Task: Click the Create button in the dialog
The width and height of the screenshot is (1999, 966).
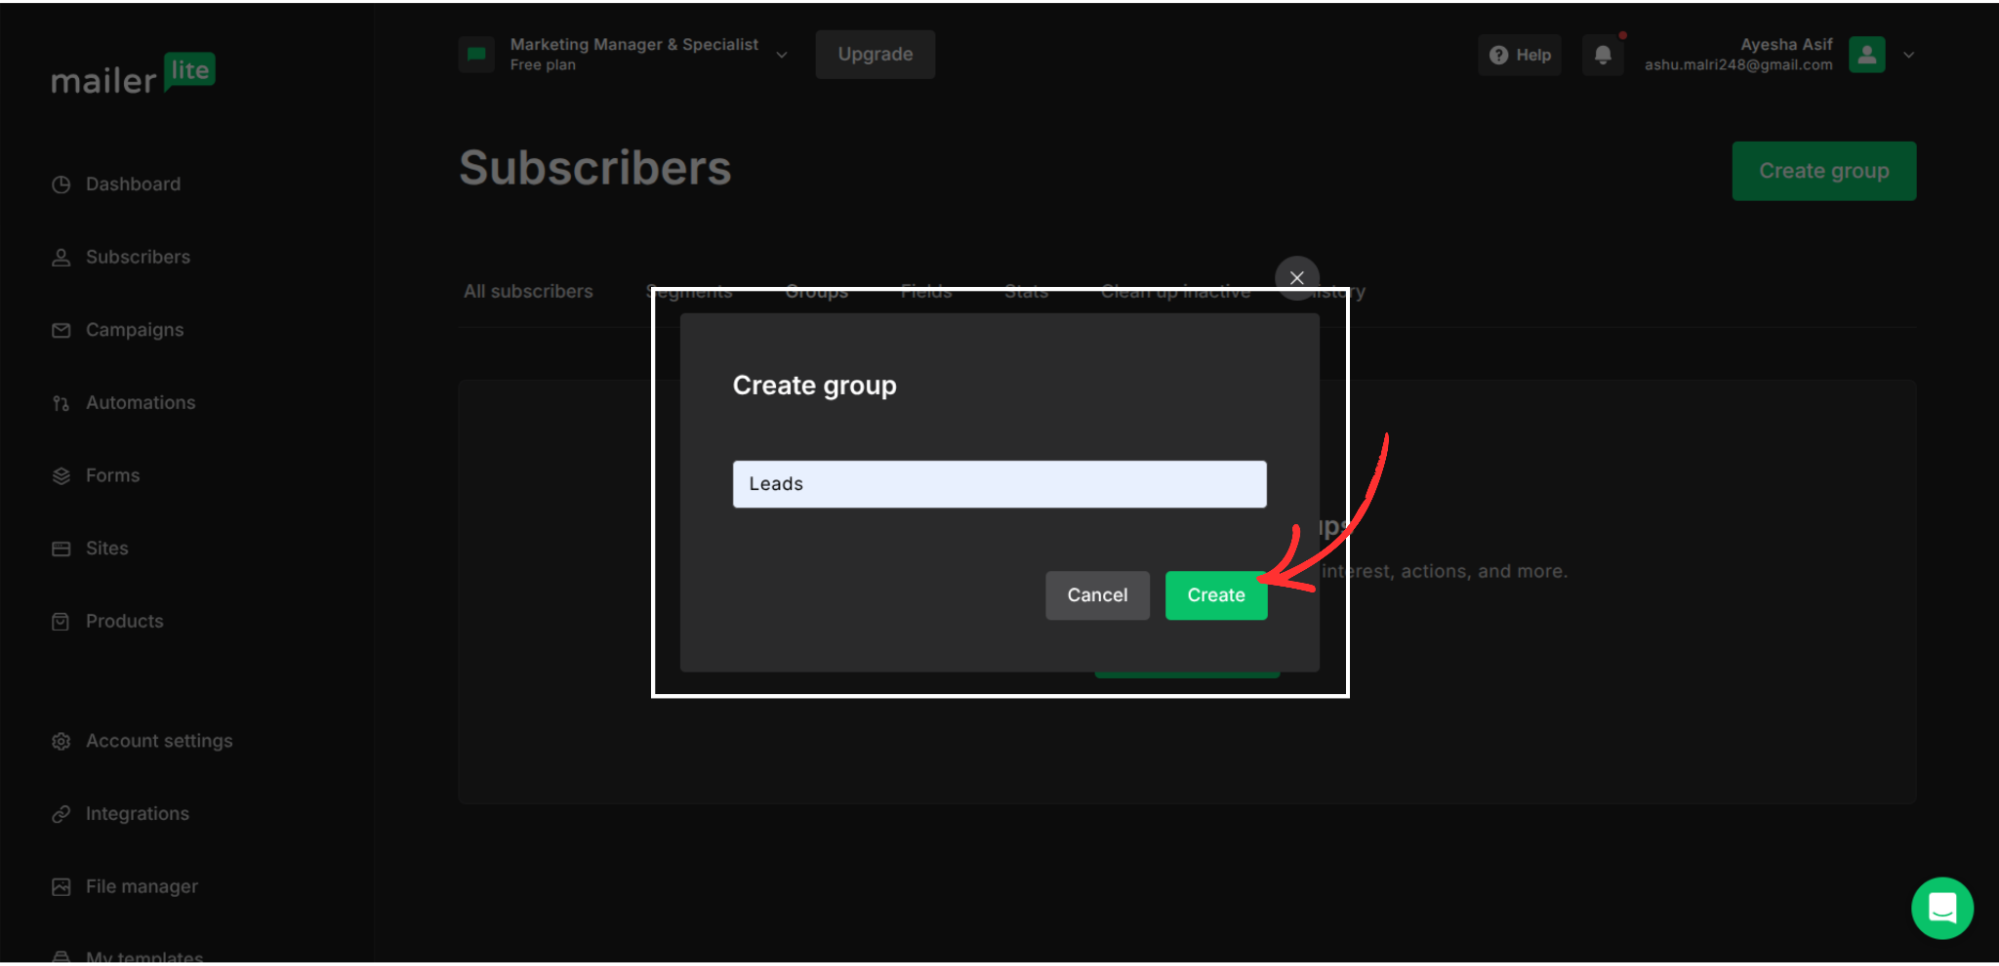Action: coord(1216,595)
